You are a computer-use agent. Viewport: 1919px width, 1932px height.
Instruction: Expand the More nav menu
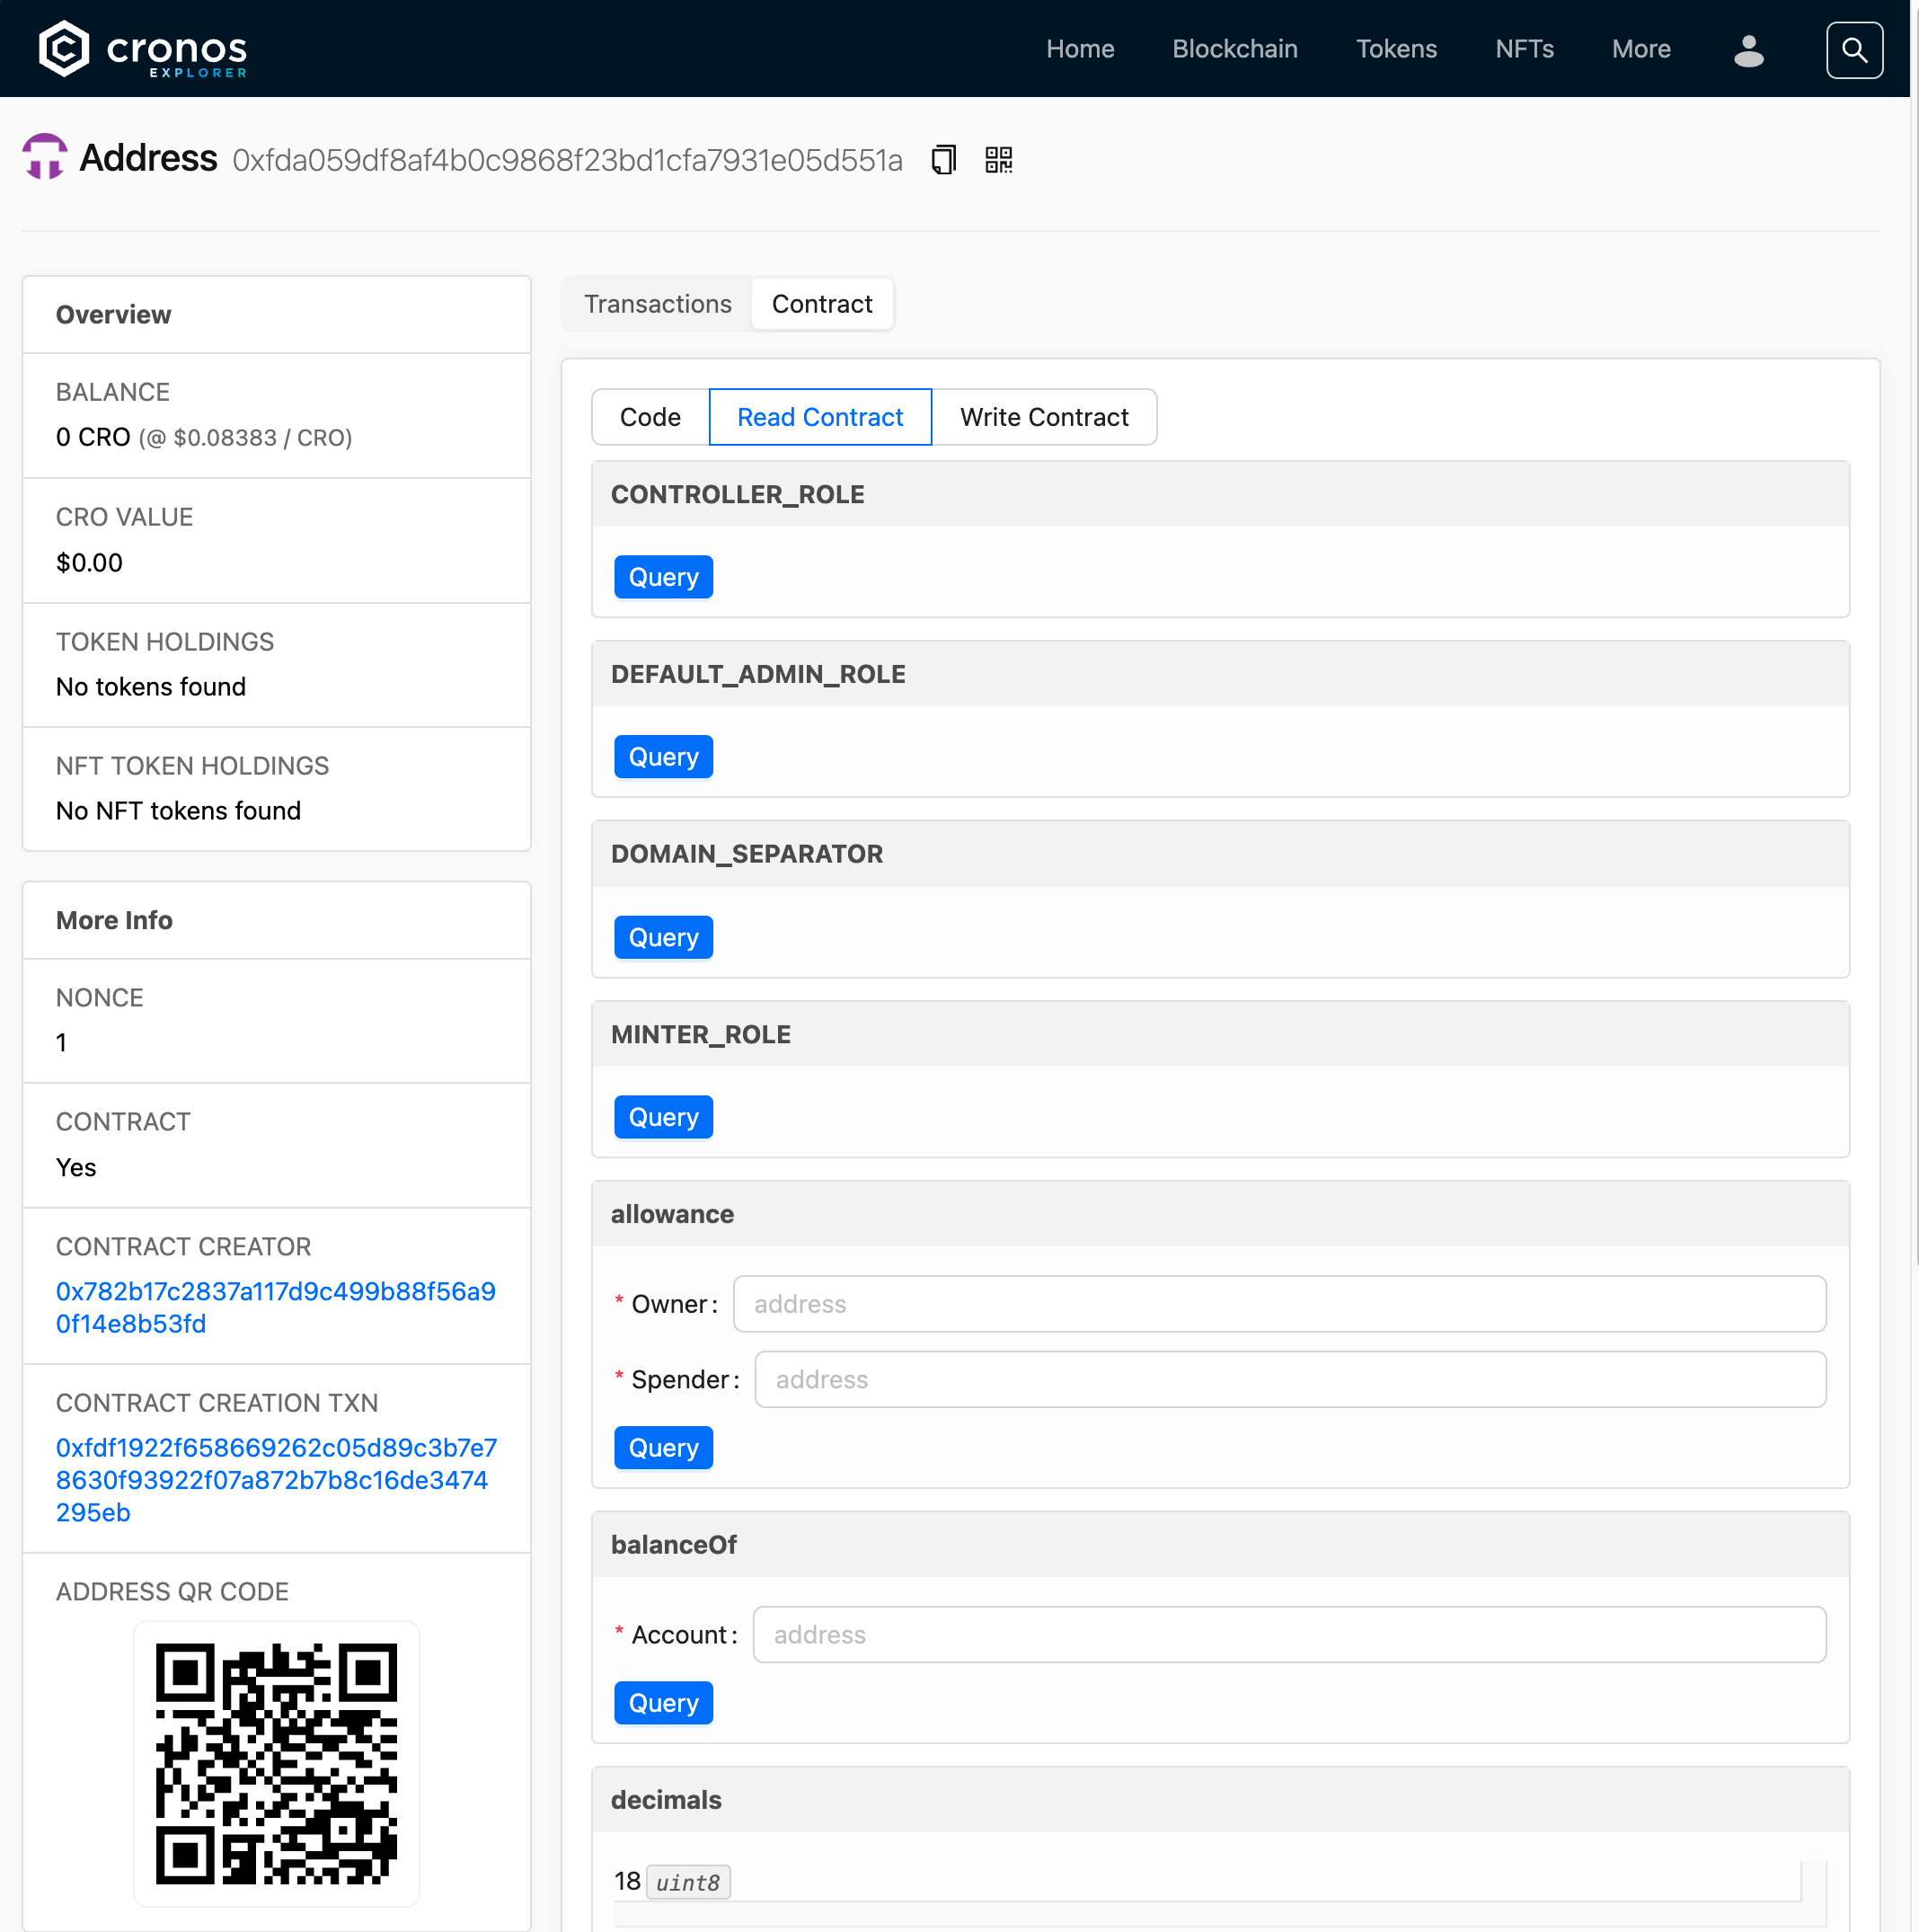point(1640,49)
